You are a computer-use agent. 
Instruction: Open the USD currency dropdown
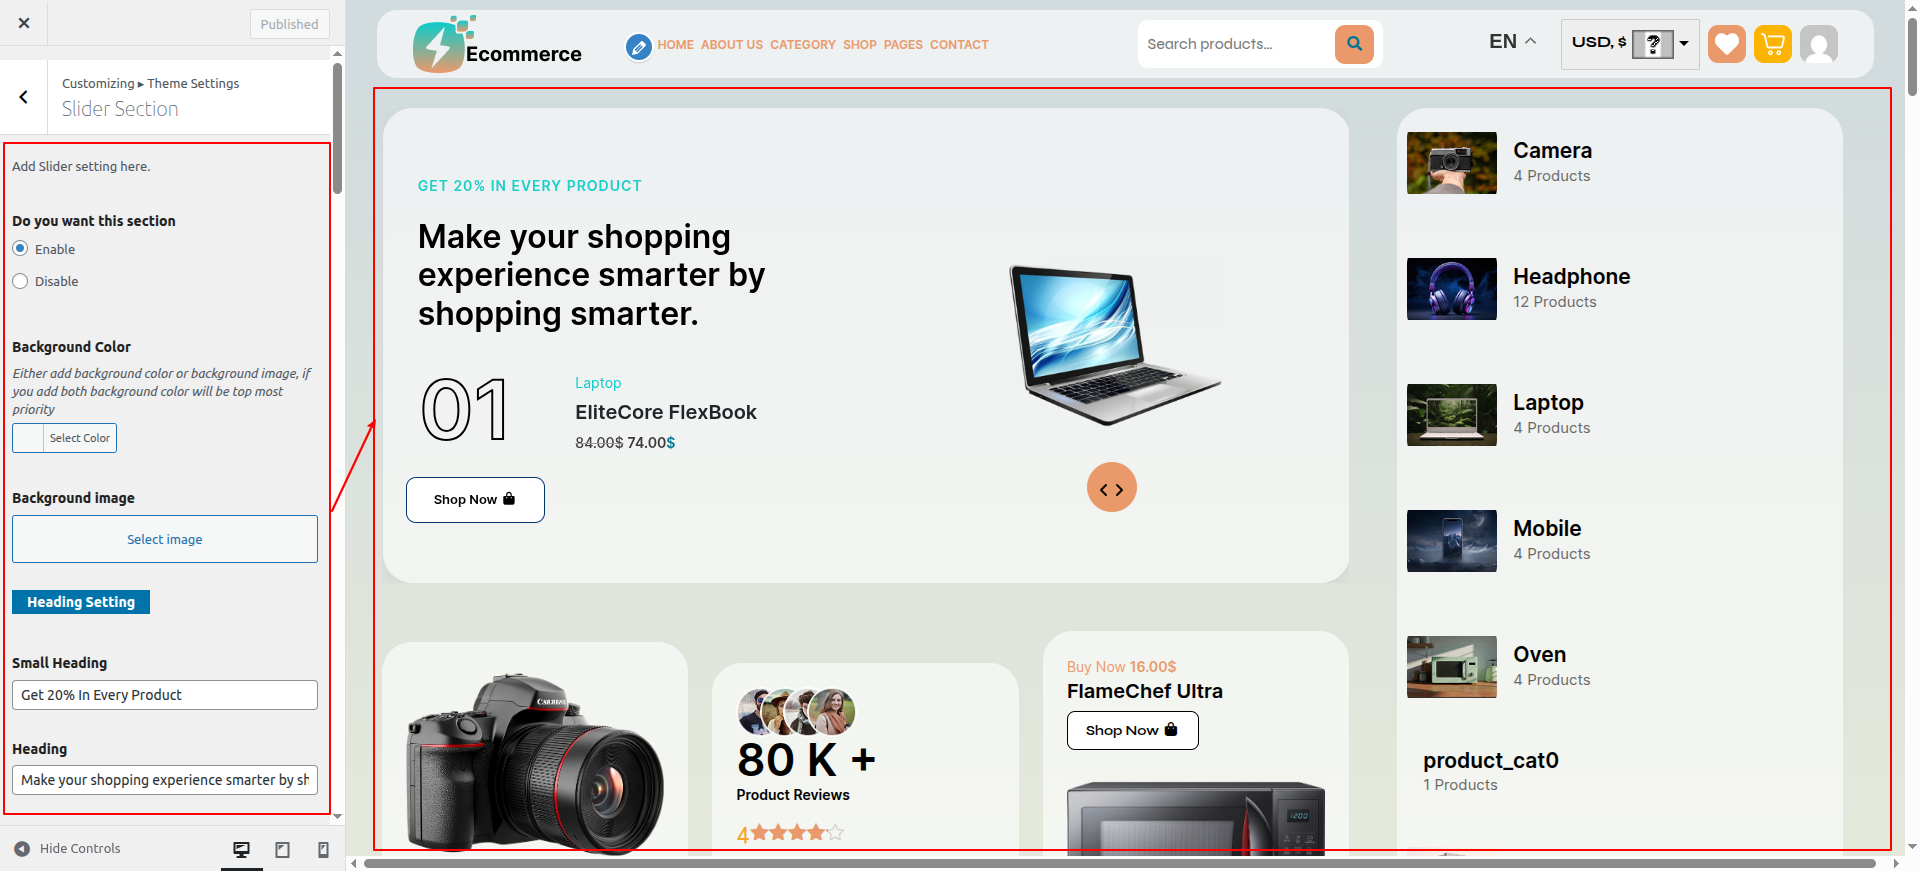point(1630,44)
